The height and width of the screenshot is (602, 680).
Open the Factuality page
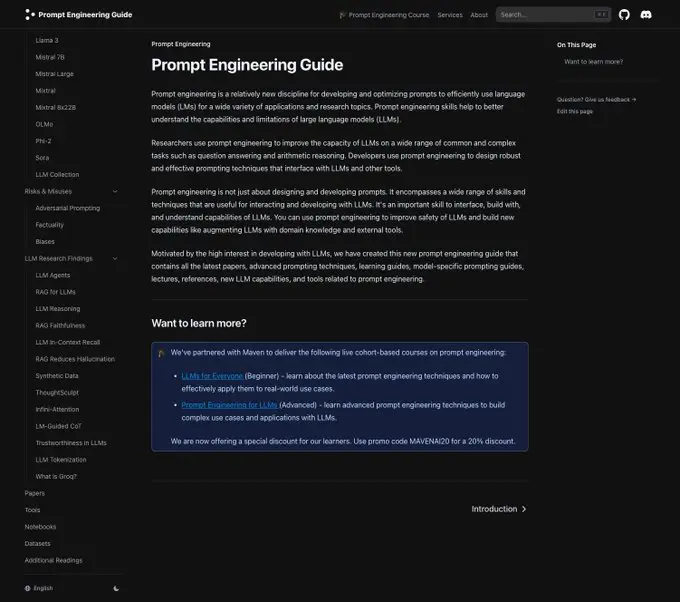point(49,225)
